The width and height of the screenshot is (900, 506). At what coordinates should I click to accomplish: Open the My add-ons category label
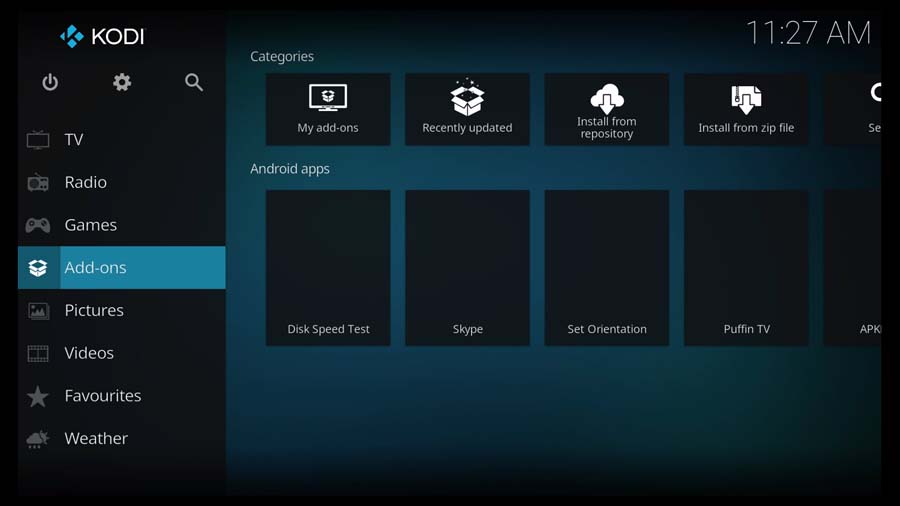click(328, 128)
